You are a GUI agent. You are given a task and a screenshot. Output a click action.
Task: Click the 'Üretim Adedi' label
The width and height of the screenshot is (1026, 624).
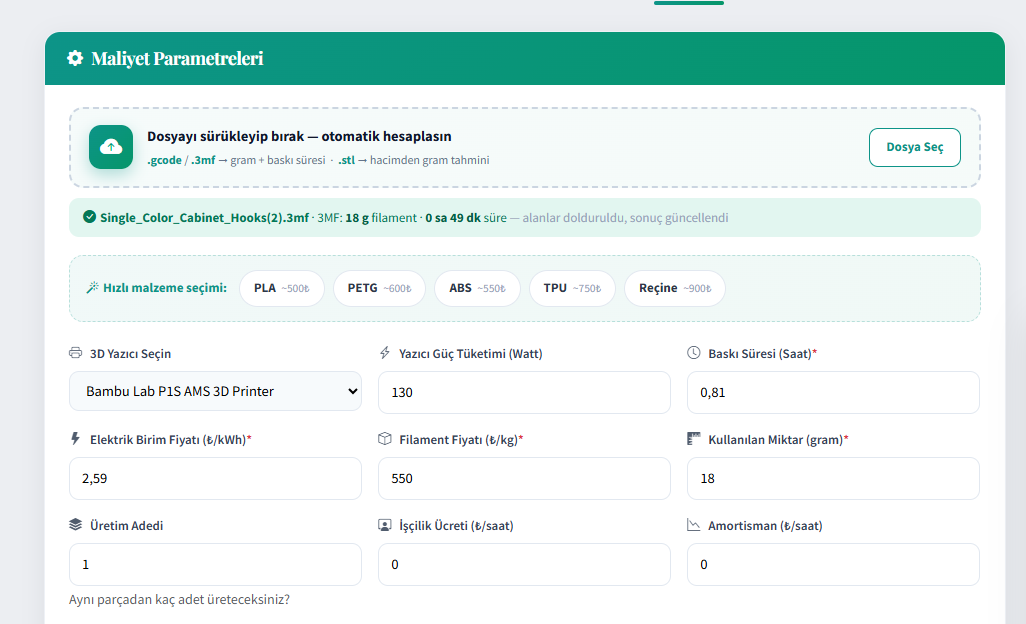pyautogui.click(x=126, y=526)
